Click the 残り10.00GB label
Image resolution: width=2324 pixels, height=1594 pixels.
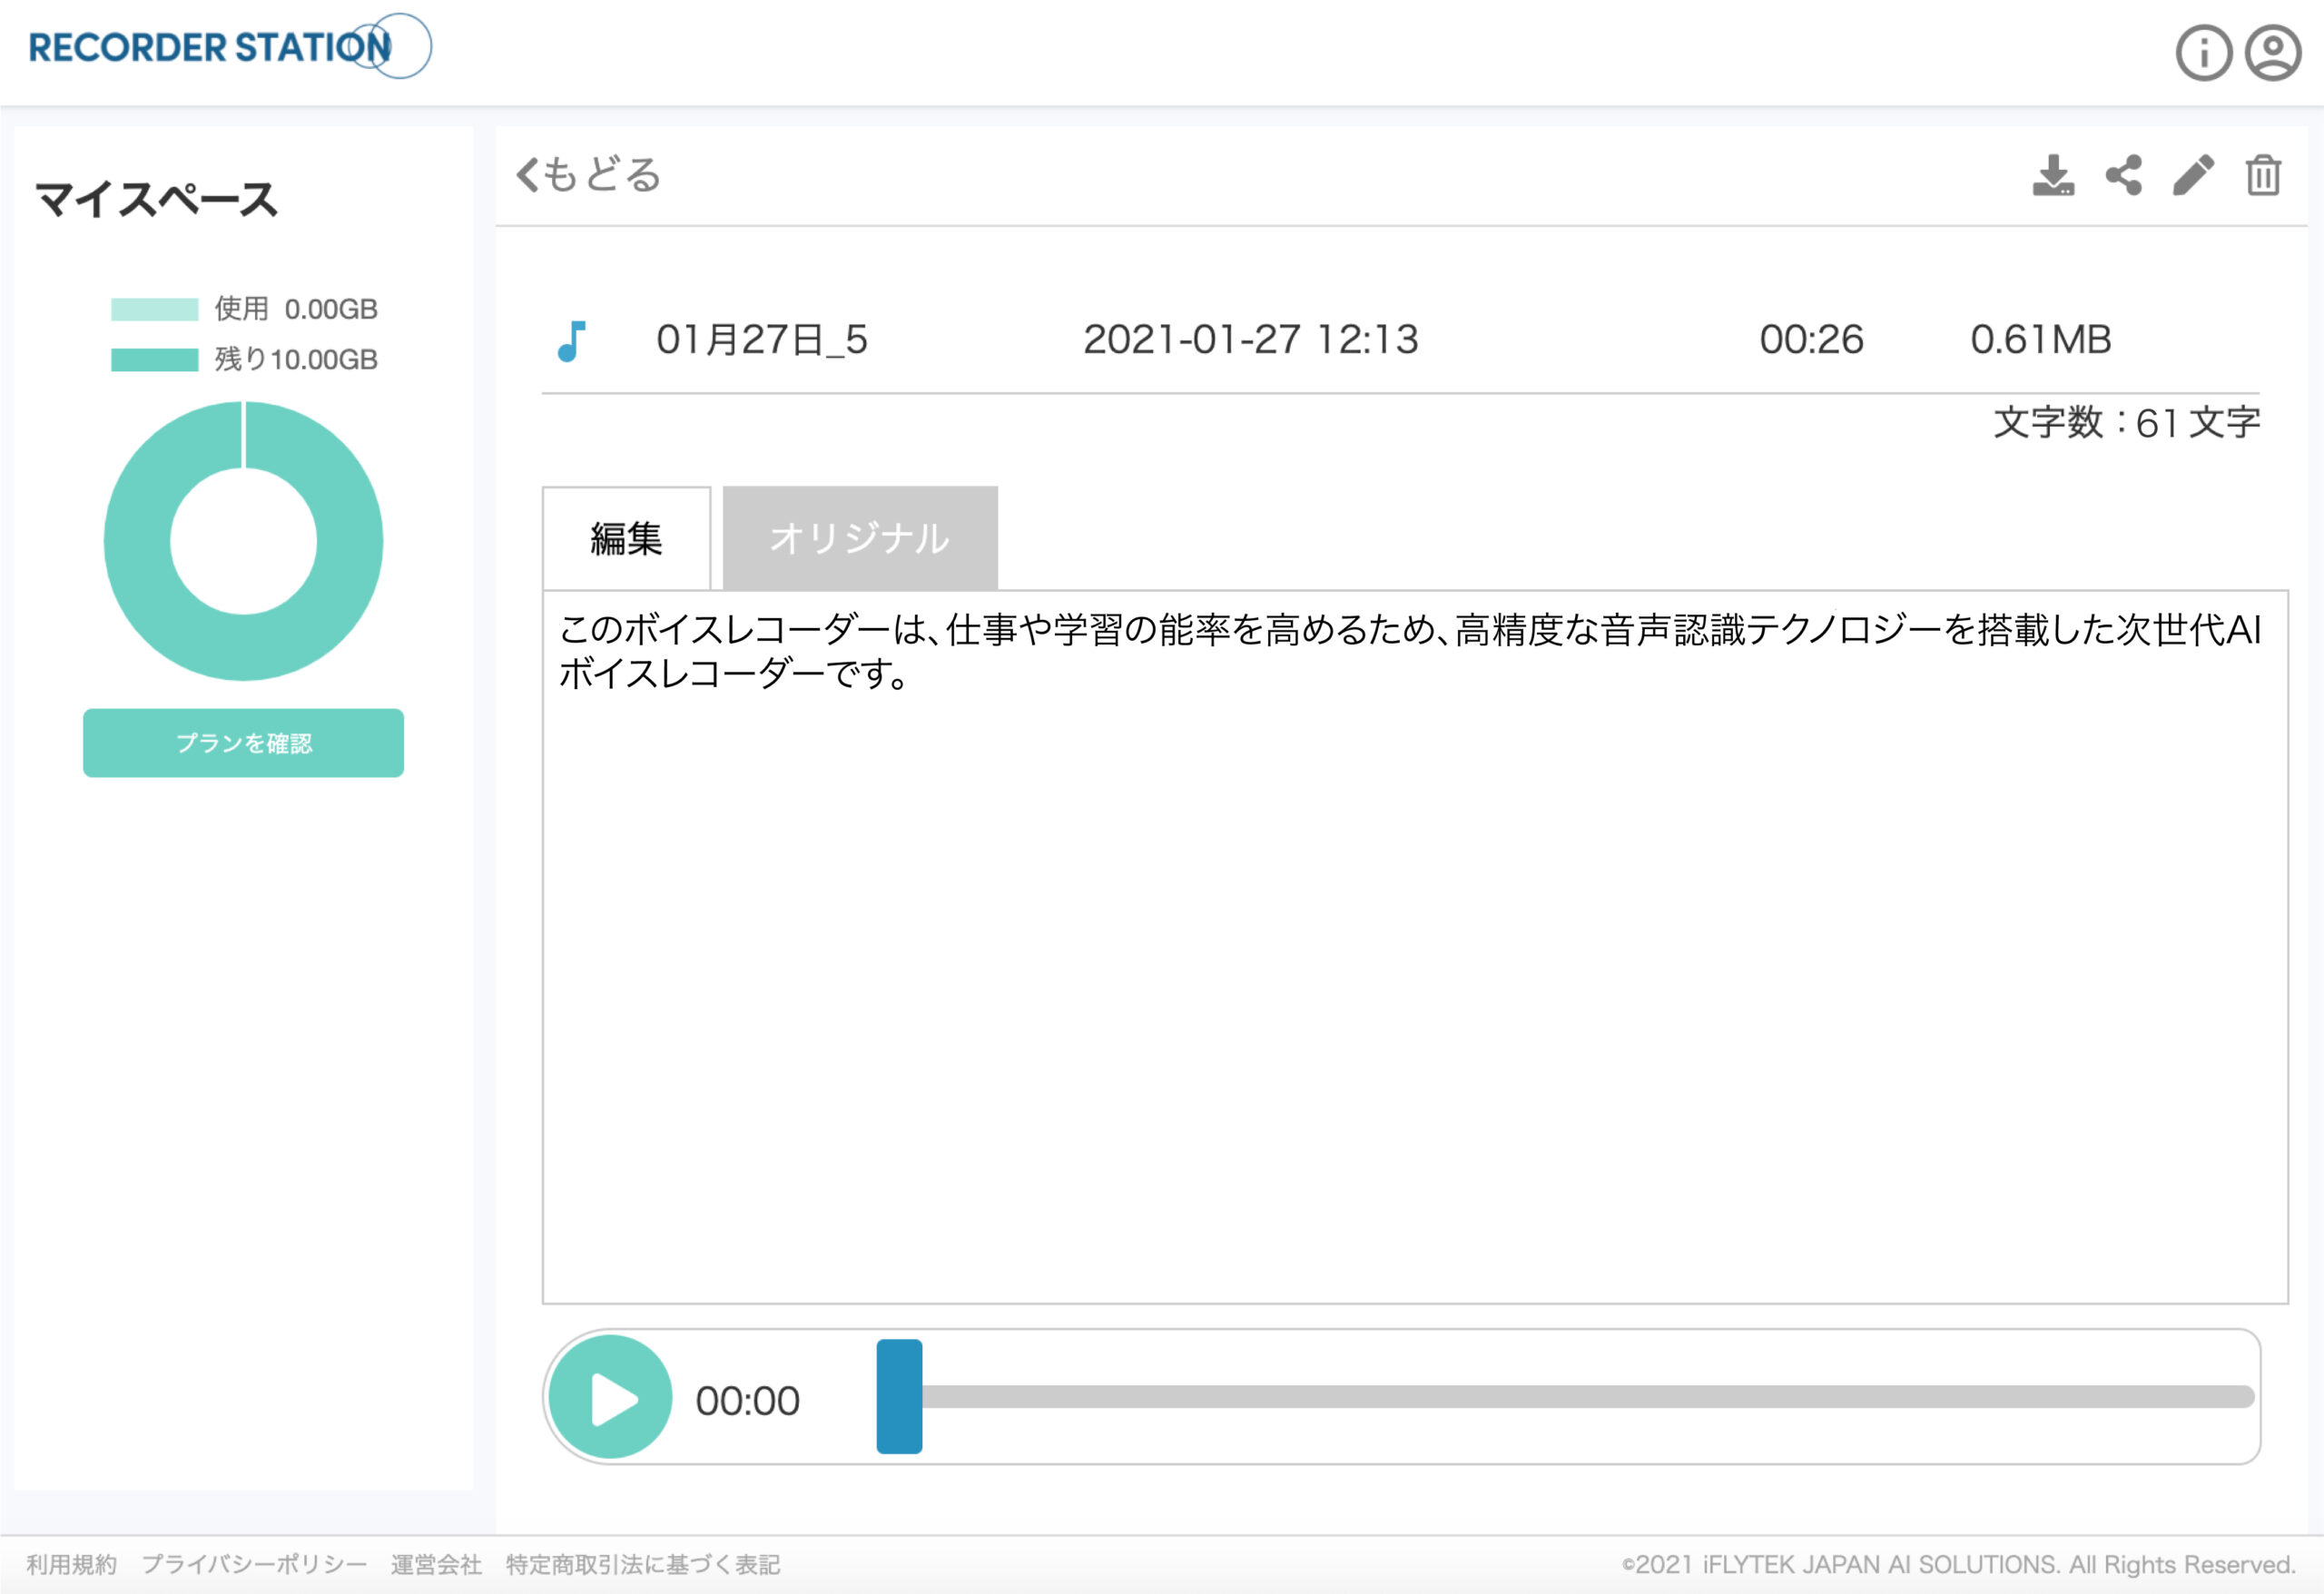pyautogui.click(x=296, y=359)
